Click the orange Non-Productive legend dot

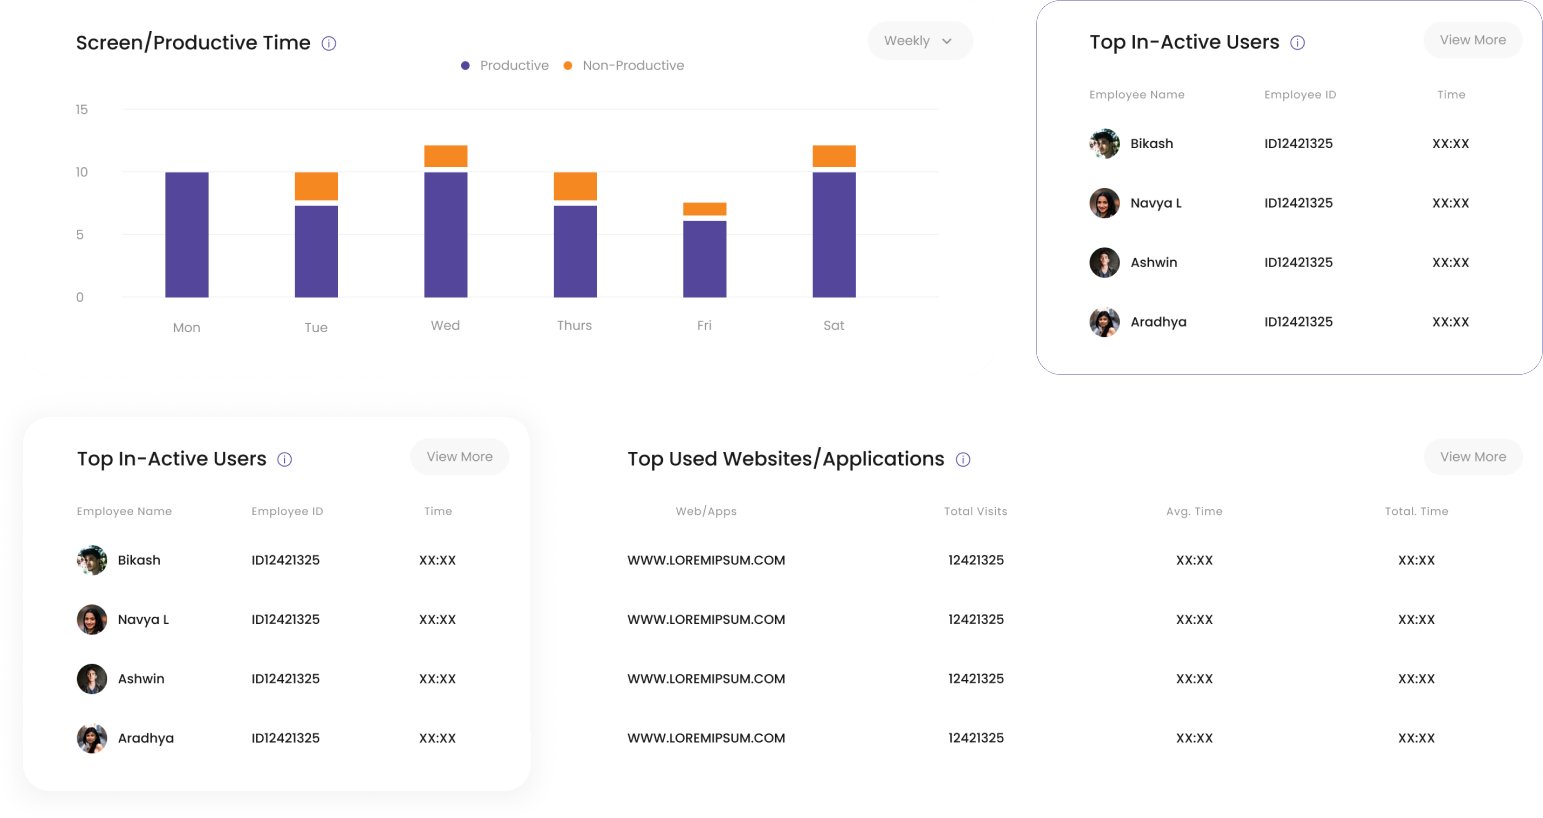[x=568, y=66]
